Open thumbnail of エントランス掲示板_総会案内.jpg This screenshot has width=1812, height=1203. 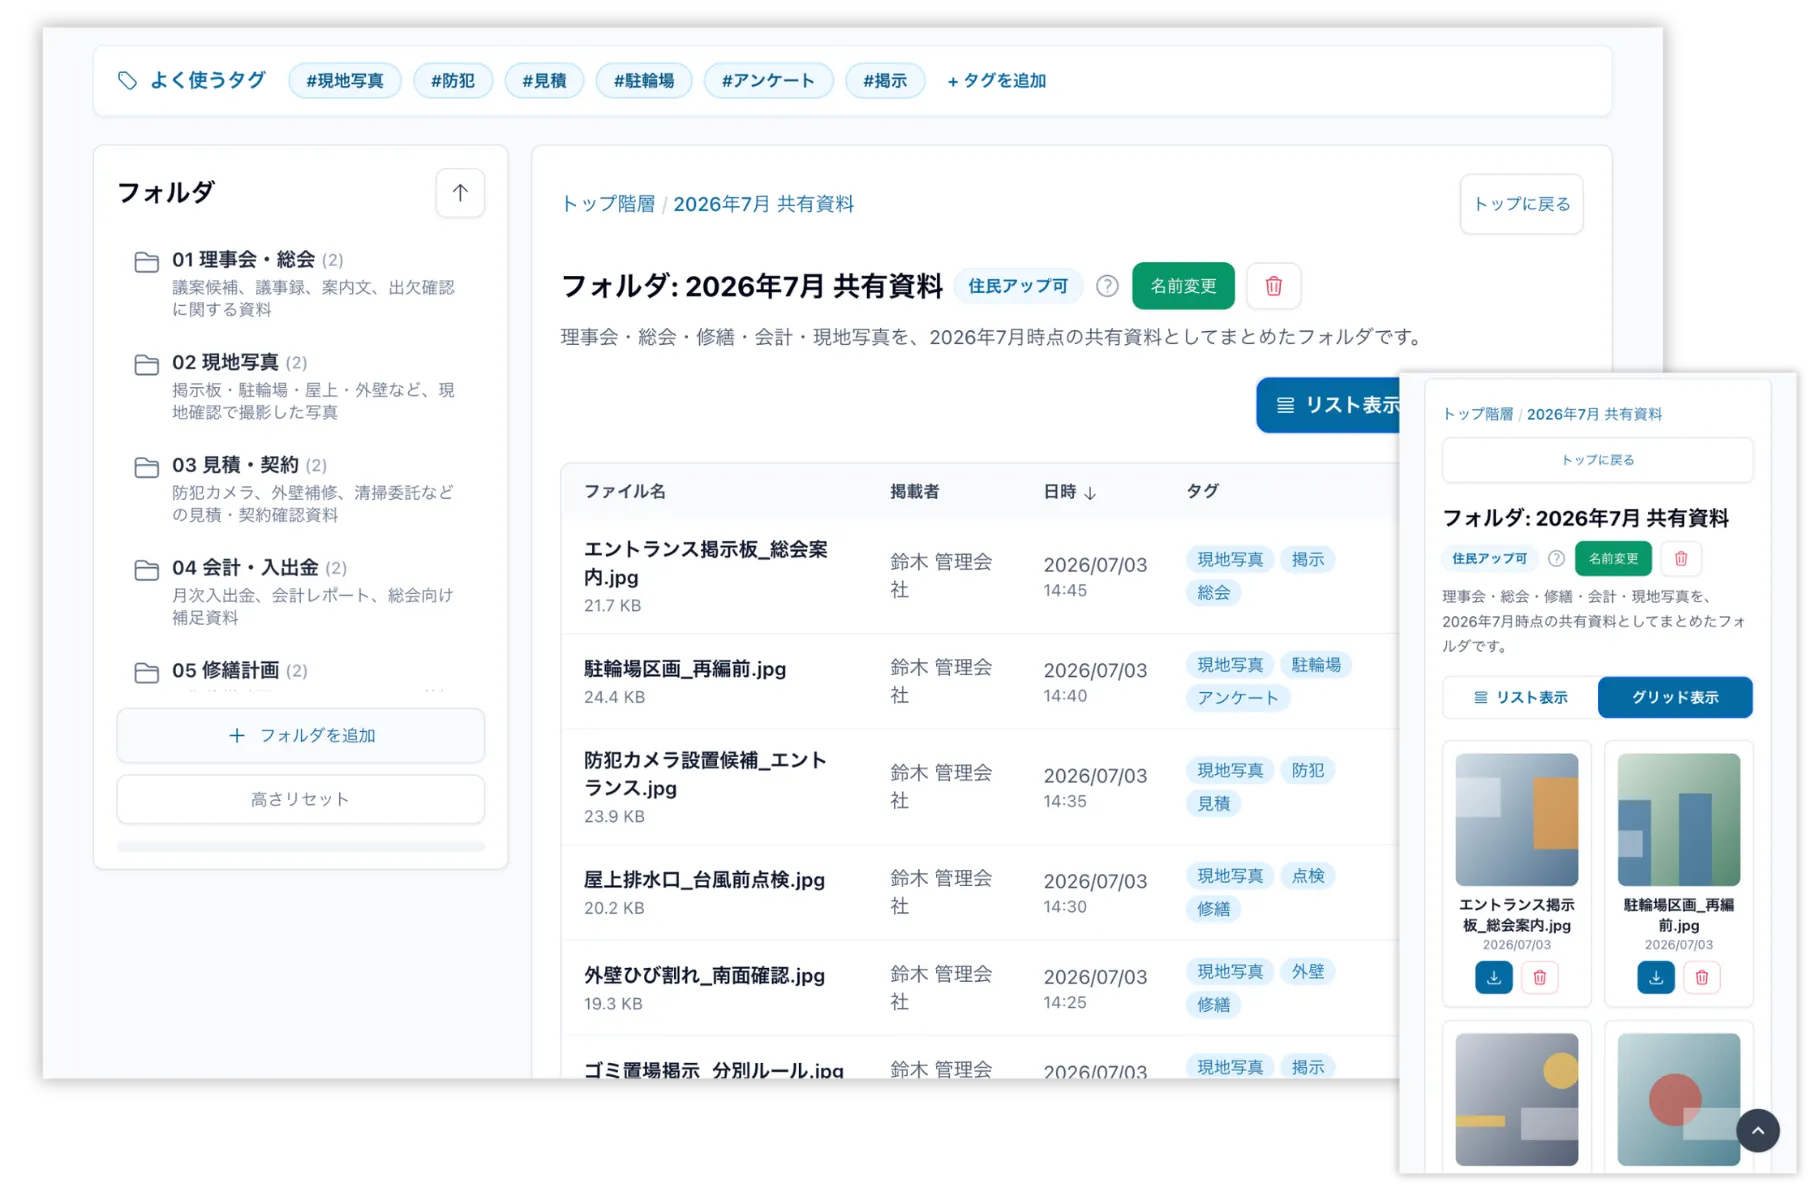coord(1517,820)
